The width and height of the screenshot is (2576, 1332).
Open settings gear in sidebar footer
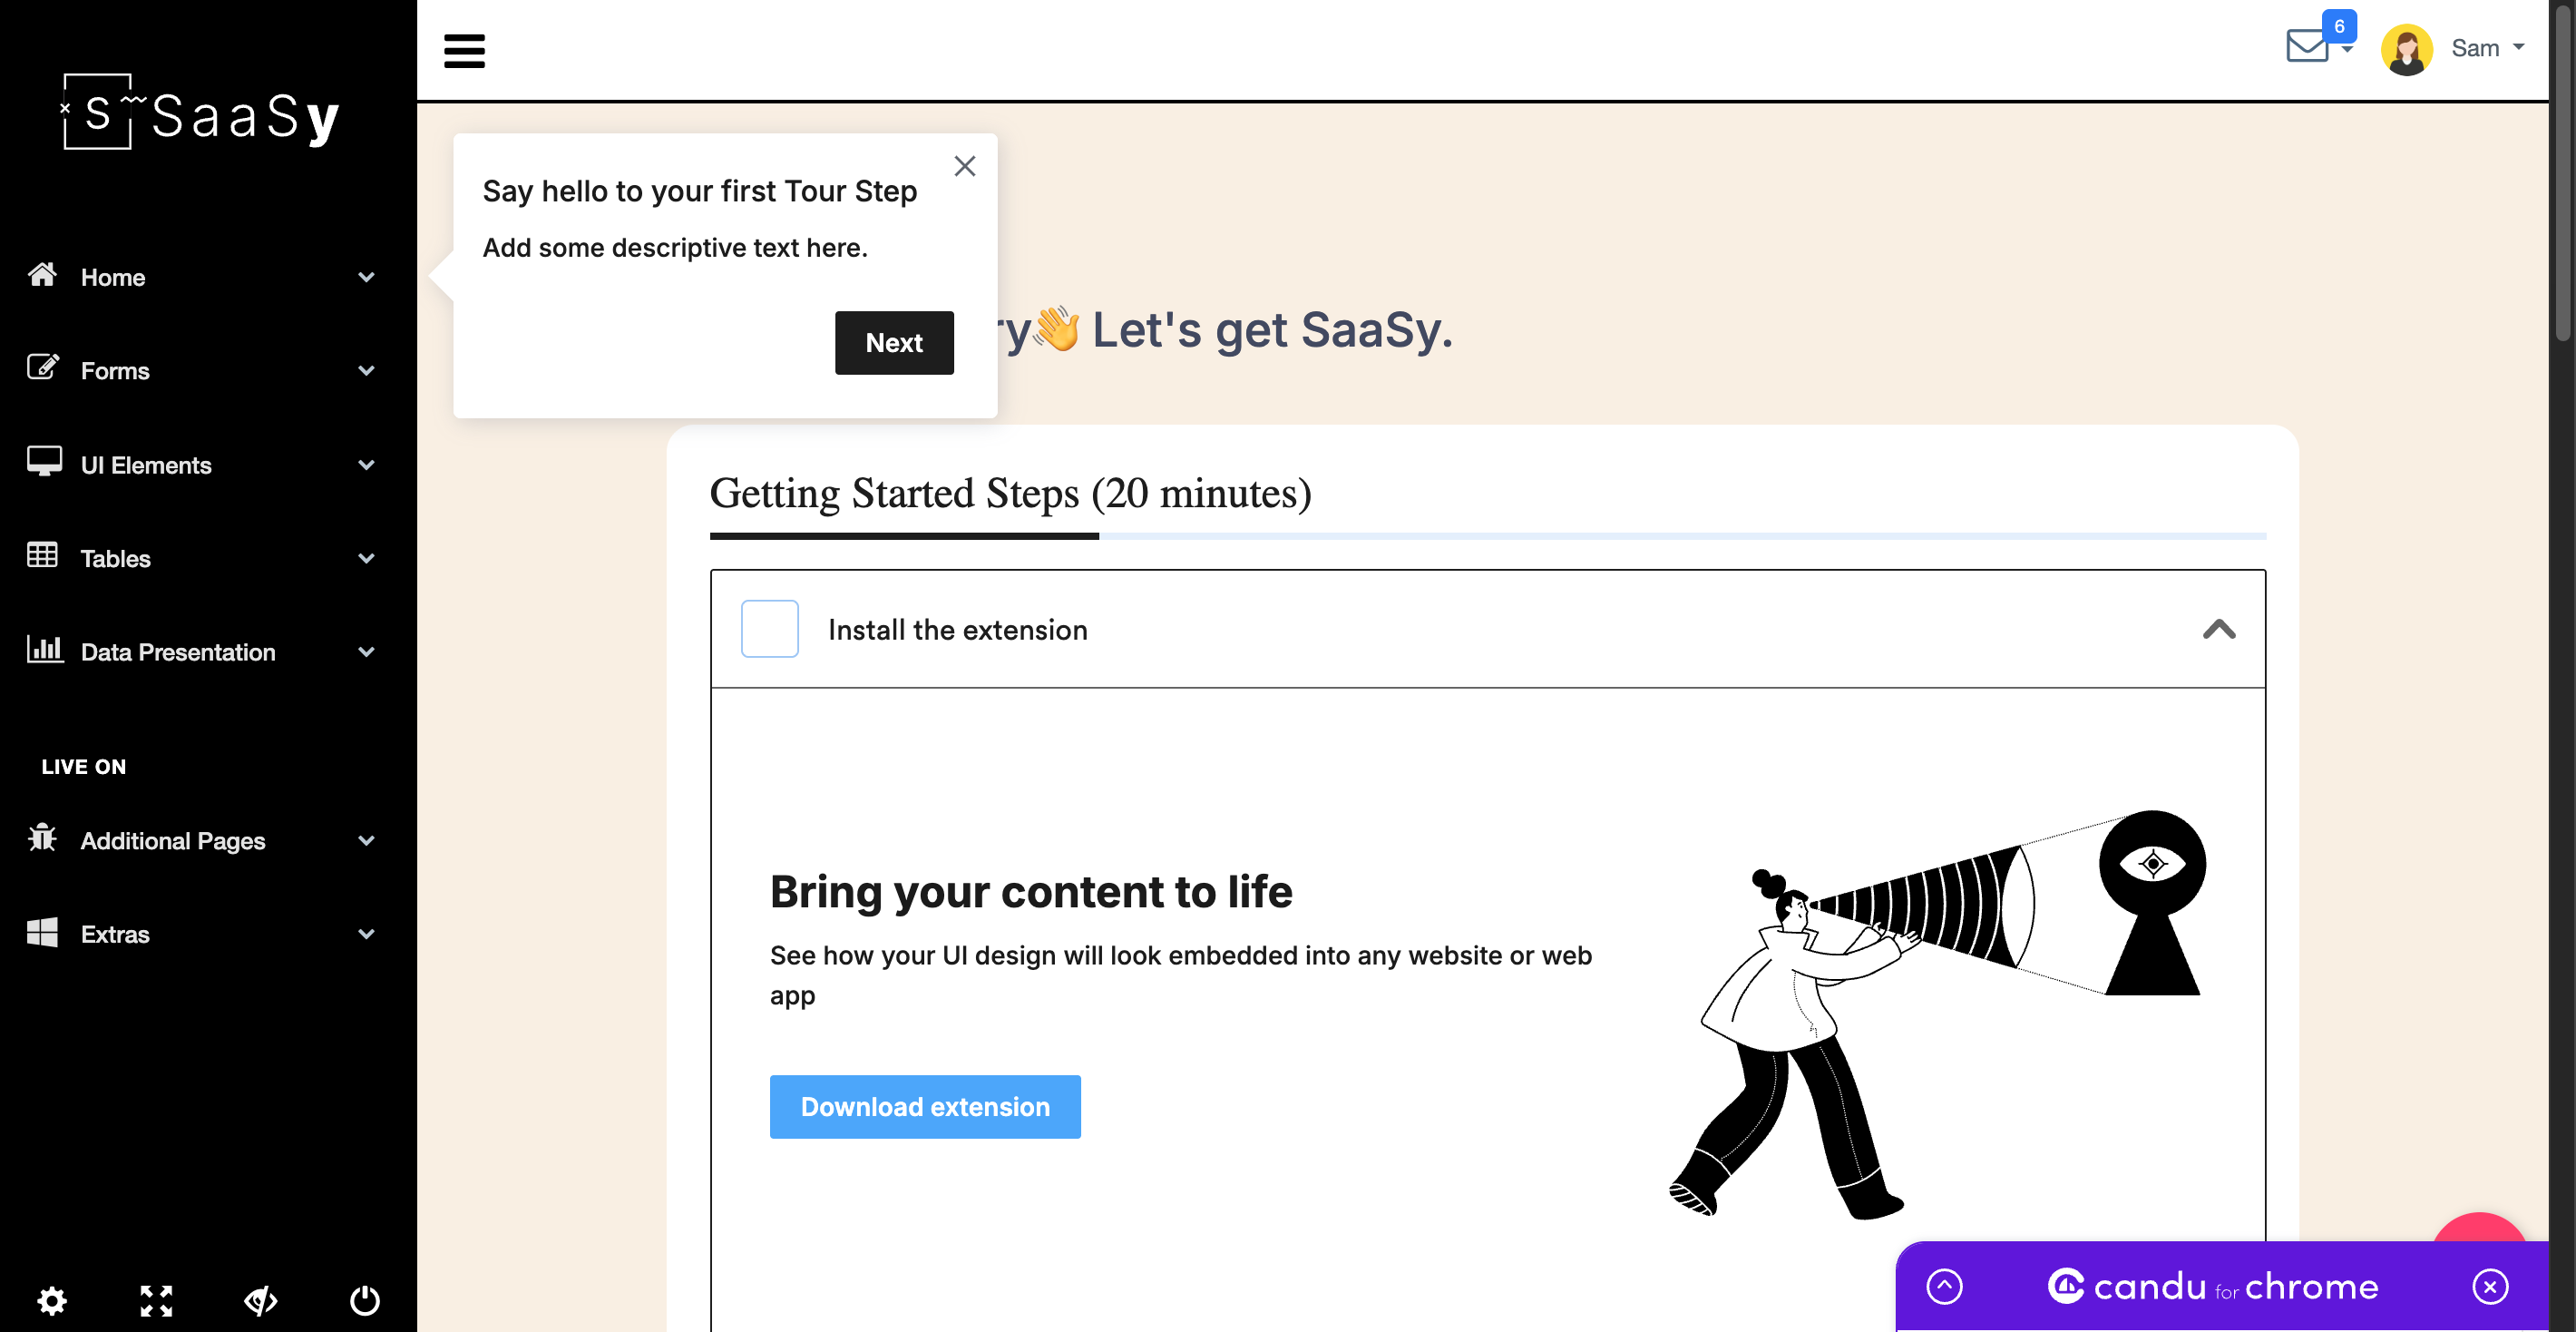coord(52,1300)
